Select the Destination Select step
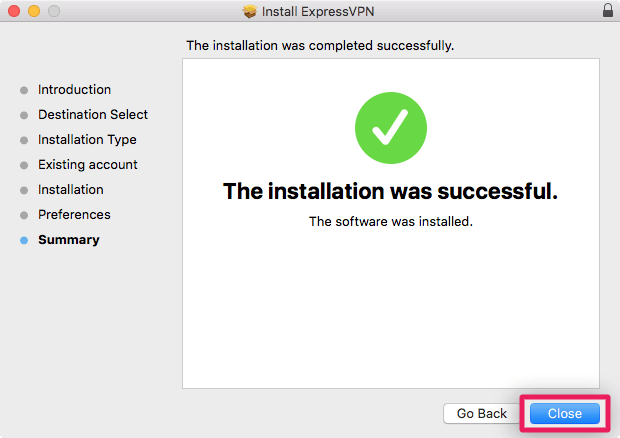Image resolution: width=620 pixels, height=438 pixels. (93, 115)
